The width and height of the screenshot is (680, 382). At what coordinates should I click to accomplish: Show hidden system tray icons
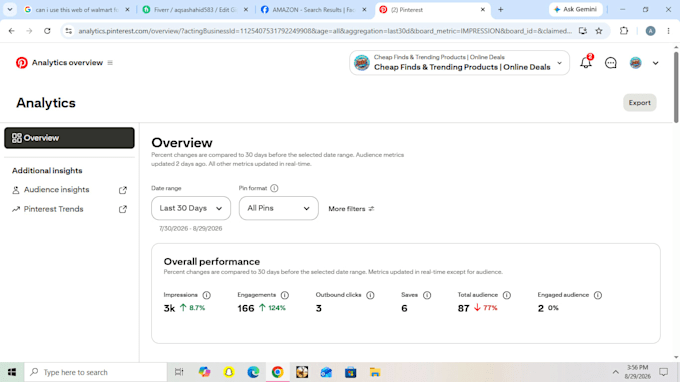coord(615,372)
